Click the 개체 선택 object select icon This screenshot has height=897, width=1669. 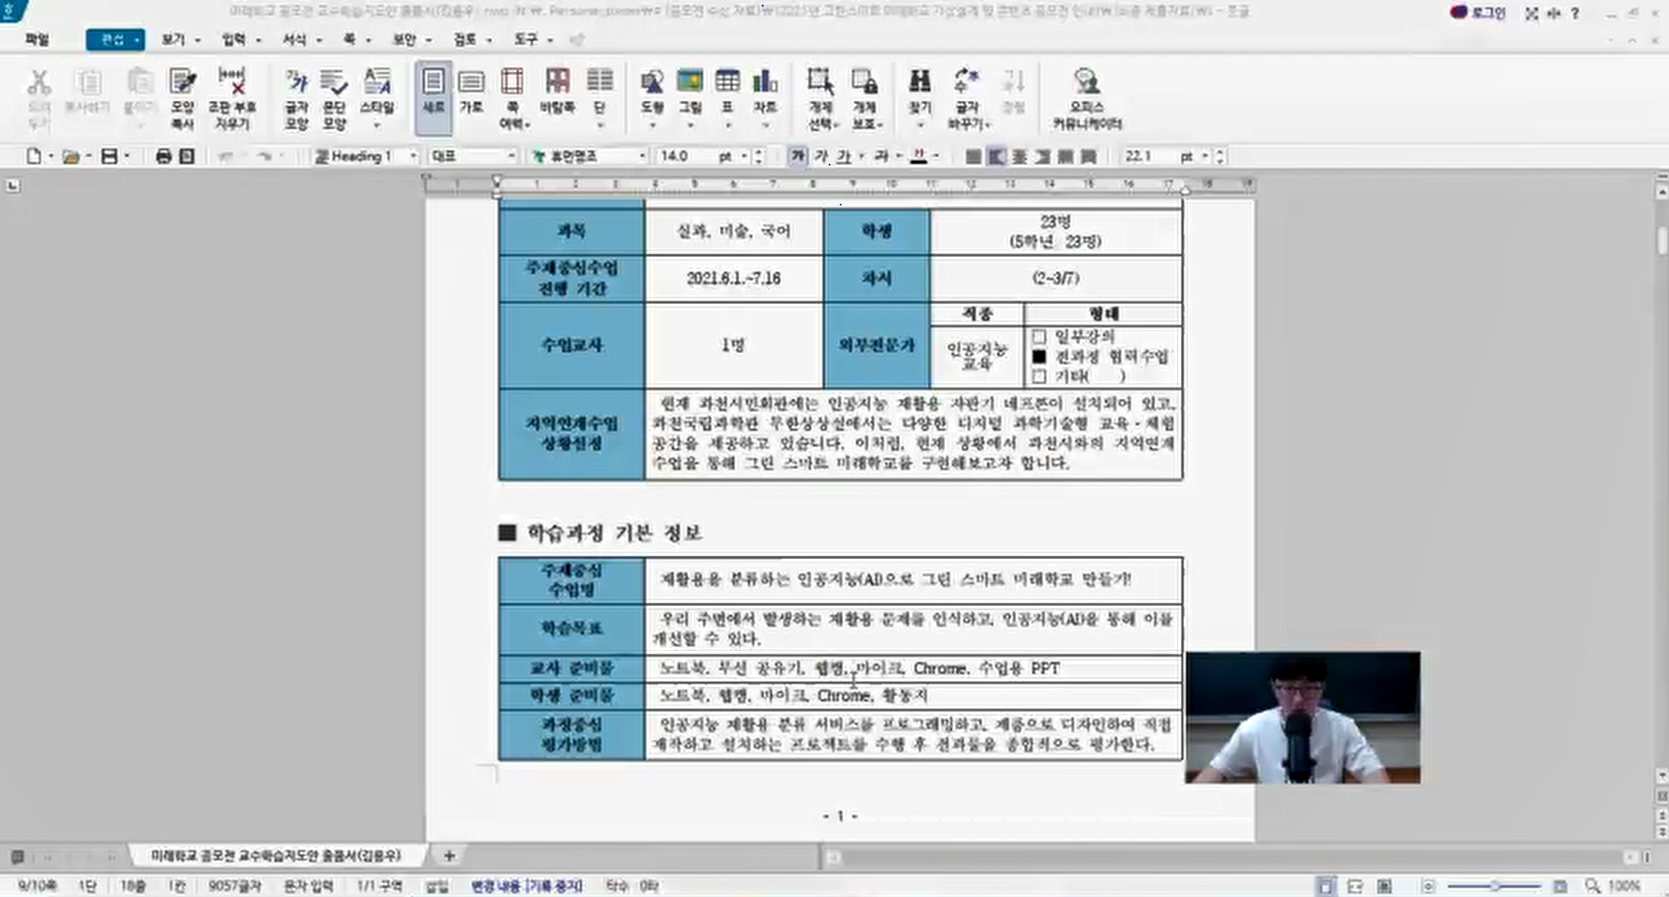[x=820, y=98]
